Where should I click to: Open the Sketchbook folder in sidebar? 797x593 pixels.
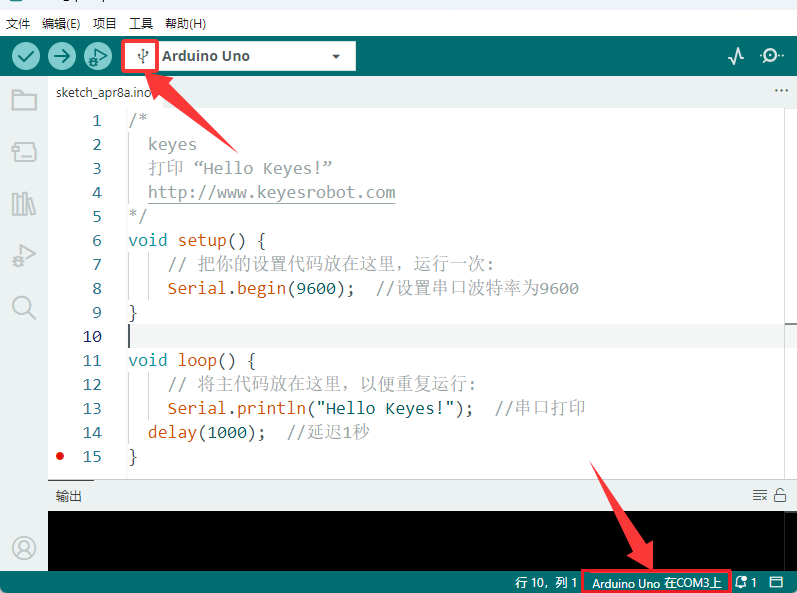click(x=24, y=100)
